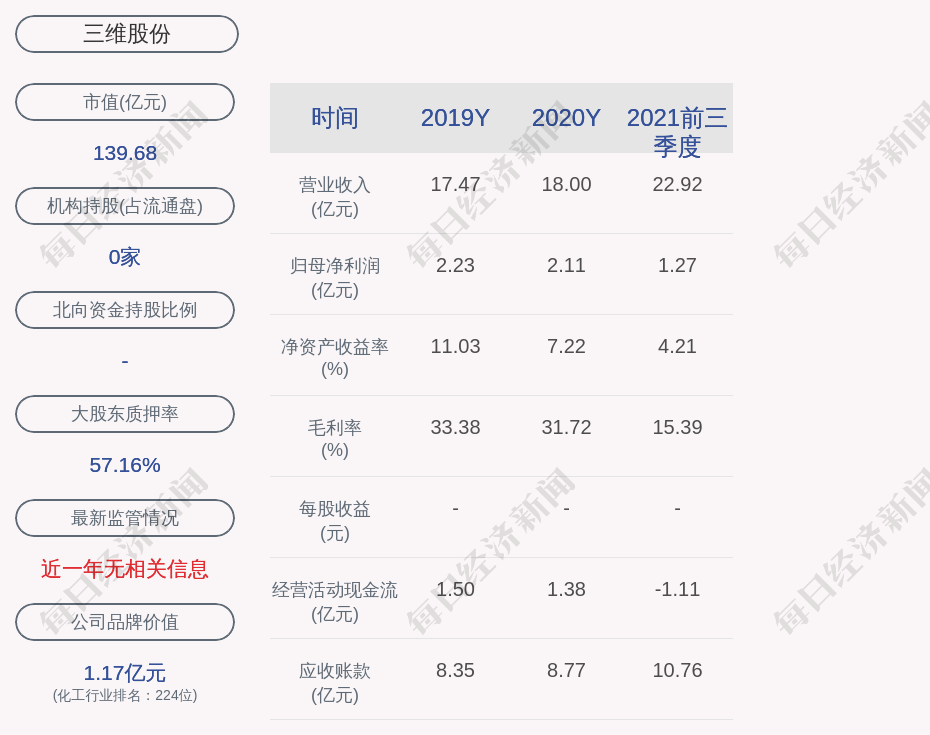The image size is (930, 735).
Task: Click the 三维股份 company name pill
Action: tap(127, 34)
